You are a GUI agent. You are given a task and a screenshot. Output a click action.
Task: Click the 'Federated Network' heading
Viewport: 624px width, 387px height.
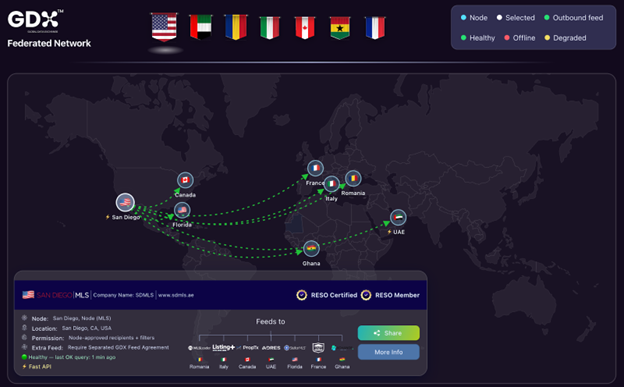(x=49, y=43)
